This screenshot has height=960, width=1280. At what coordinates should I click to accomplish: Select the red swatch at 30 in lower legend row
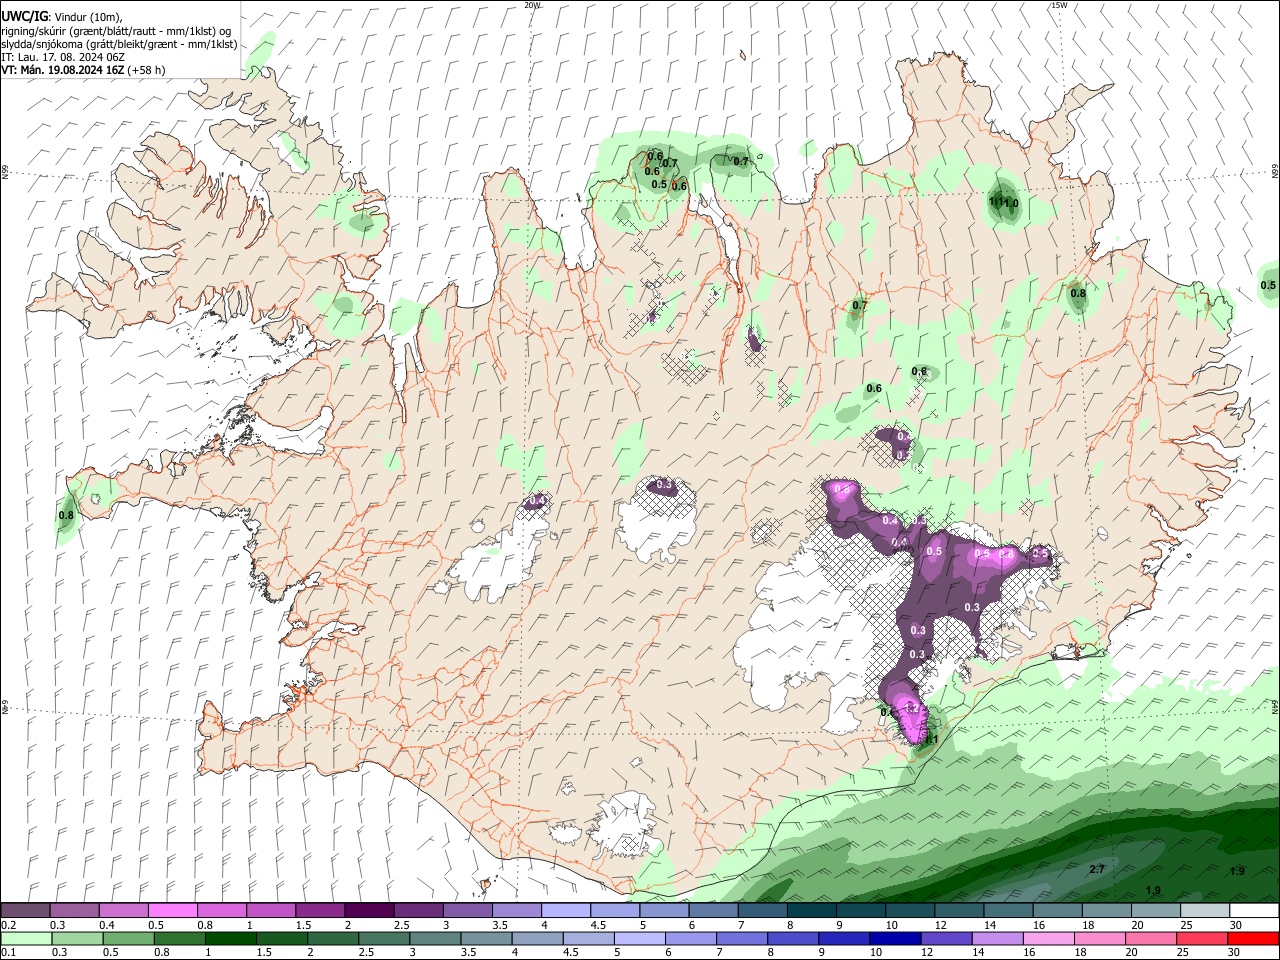click(1253, 938)
